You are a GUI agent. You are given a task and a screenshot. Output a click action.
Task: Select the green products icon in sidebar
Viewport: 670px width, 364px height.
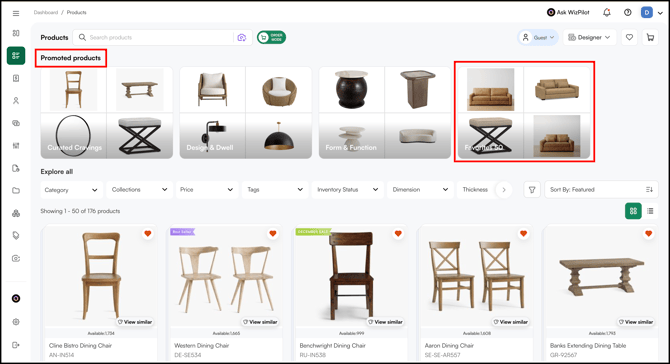coord(16,56)
